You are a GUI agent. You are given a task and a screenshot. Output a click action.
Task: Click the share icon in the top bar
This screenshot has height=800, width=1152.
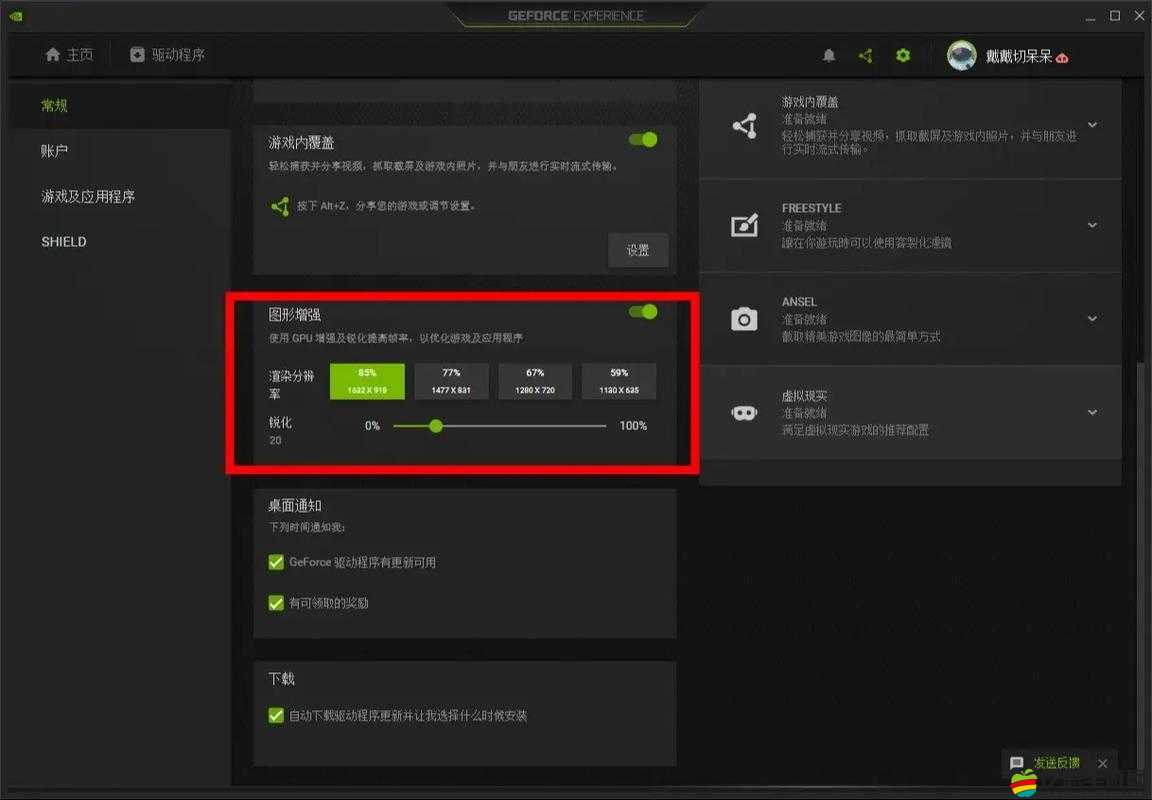(x=865, y=55)
